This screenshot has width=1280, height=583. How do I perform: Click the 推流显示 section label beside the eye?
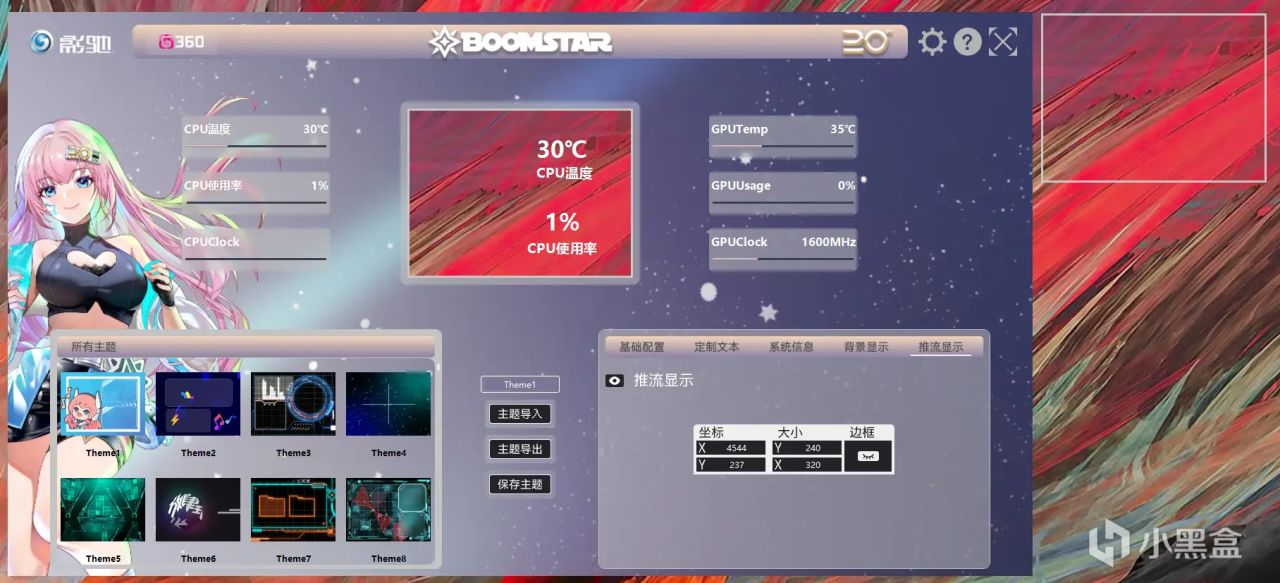point(663,380)
